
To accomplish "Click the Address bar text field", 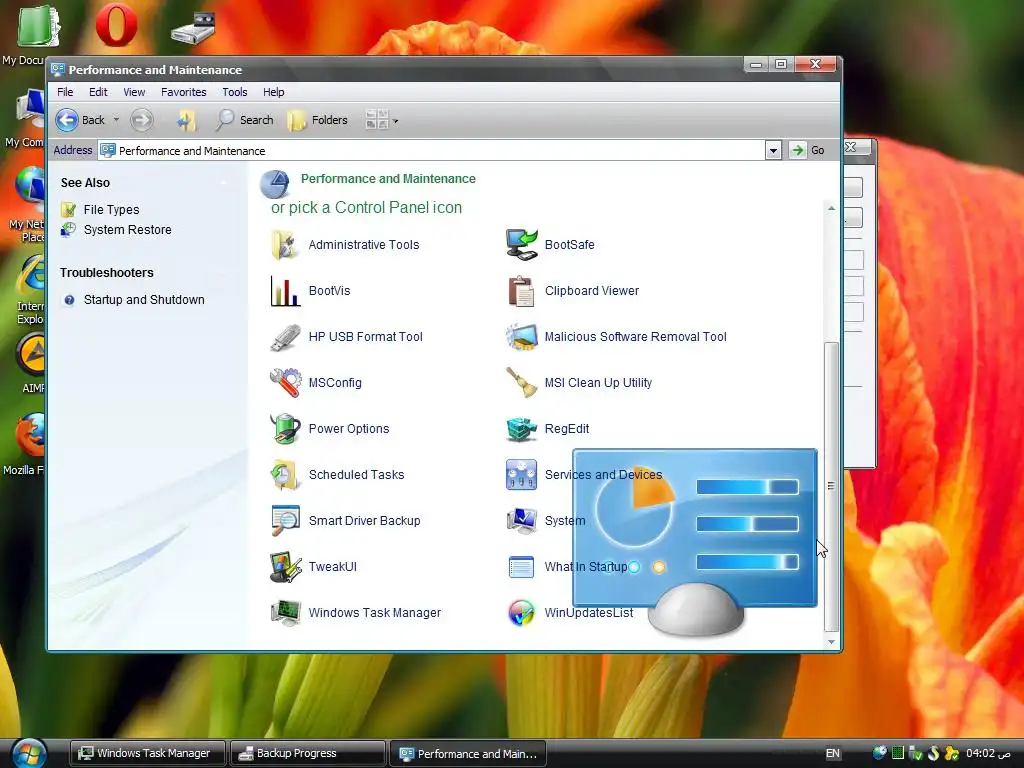I will 431,151.
